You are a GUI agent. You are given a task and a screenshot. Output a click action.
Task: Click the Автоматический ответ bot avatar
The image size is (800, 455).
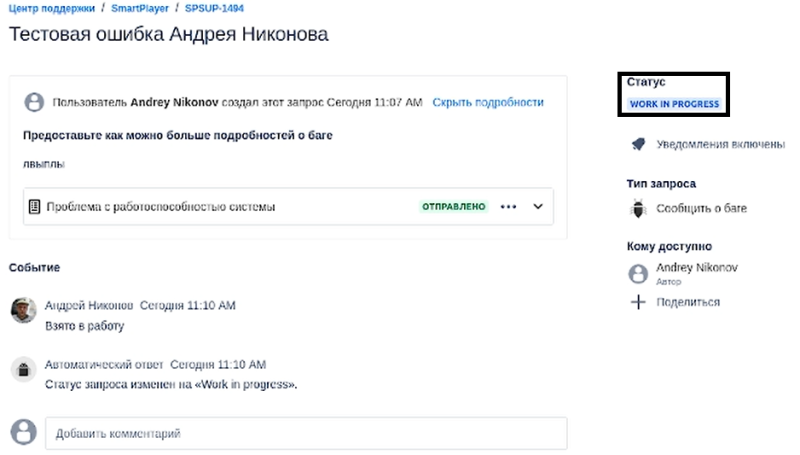coord(23,370)
